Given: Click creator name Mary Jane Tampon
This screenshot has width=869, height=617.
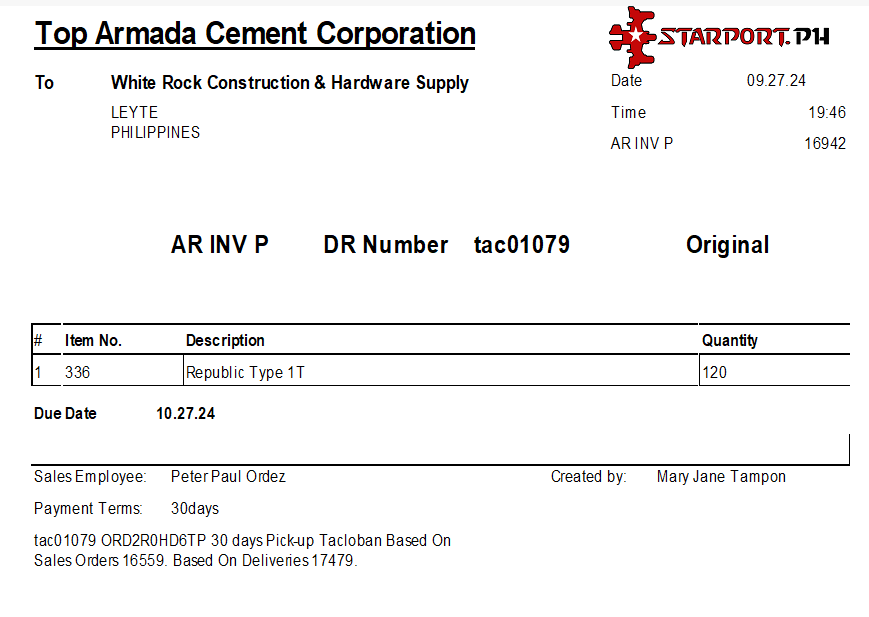Looking at the screenshot, I should pos(721,477).
